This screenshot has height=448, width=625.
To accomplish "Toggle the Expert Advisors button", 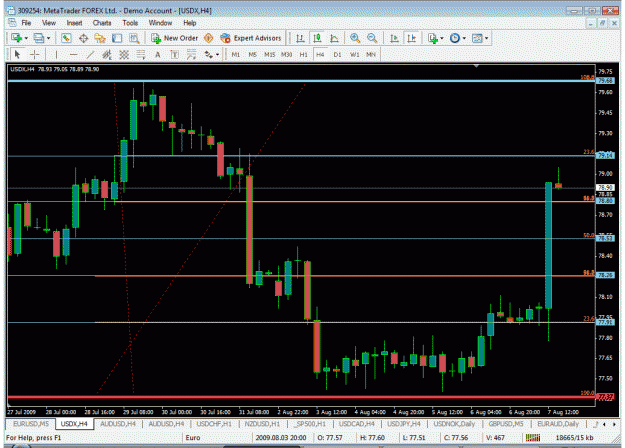I will point(251,38).
